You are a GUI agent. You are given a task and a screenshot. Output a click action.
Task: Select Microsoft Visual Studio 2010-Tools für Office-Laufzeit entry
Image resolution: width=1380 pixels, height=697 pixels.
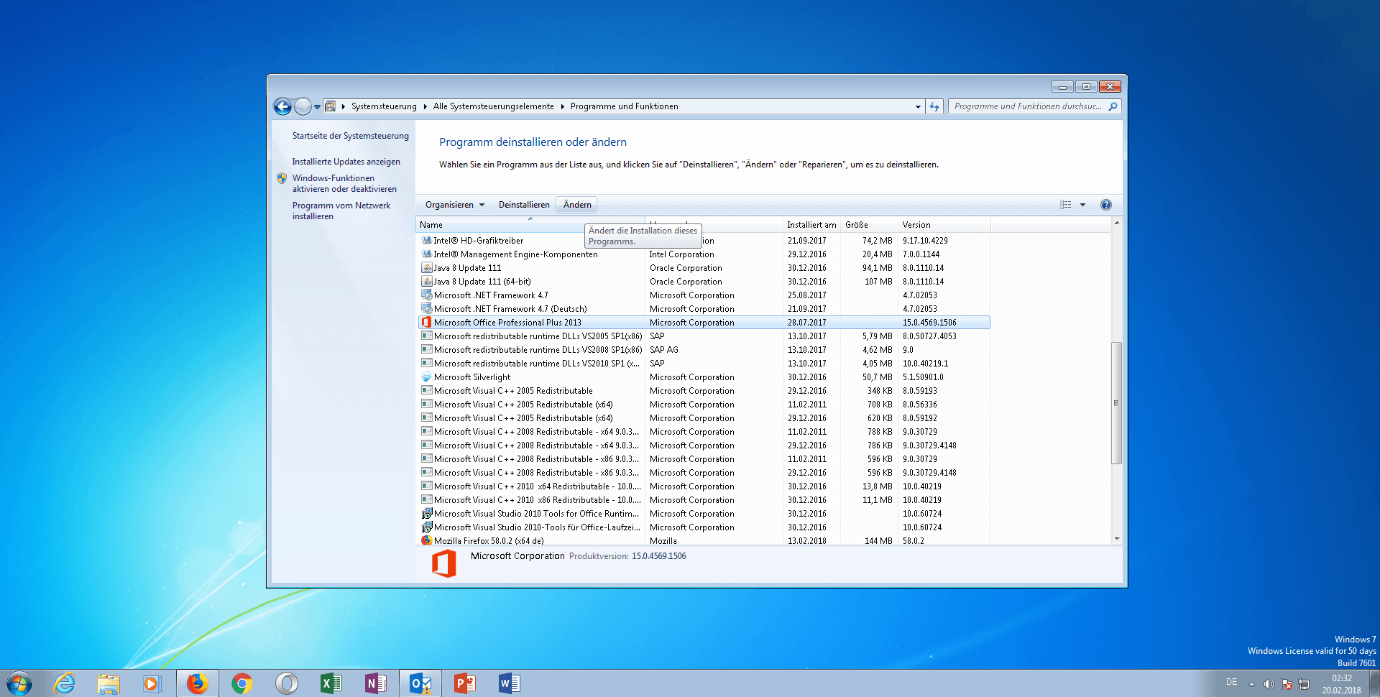click(x=703, y=527)
